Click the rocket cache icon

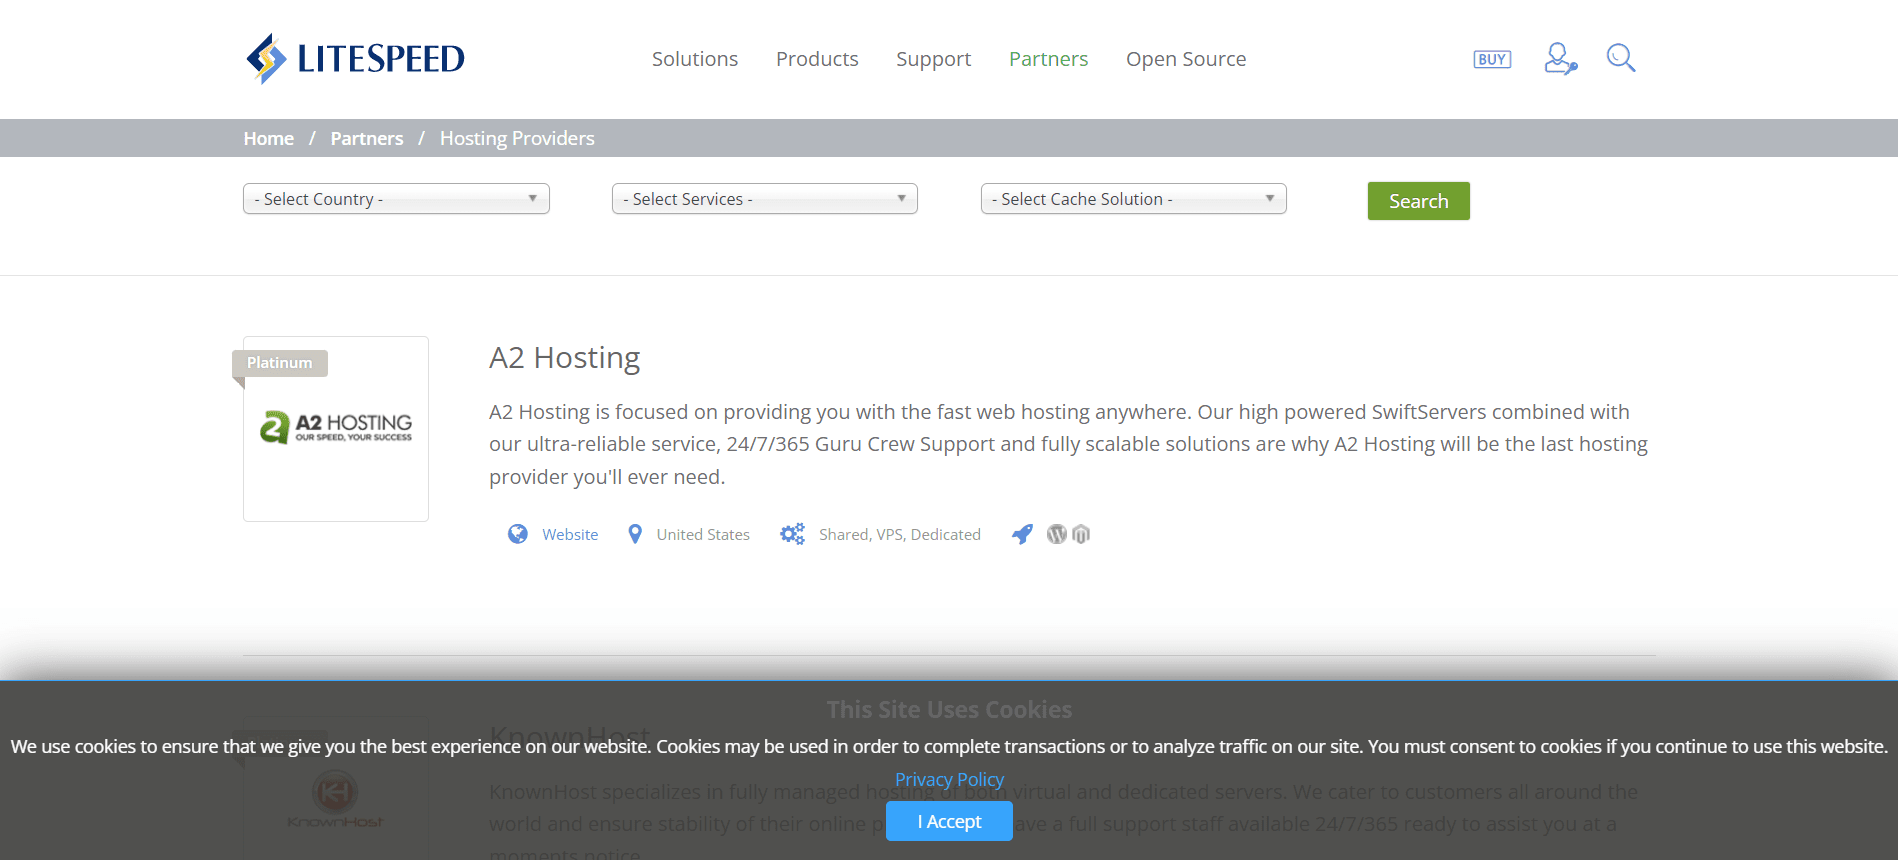click(1022, 534)
